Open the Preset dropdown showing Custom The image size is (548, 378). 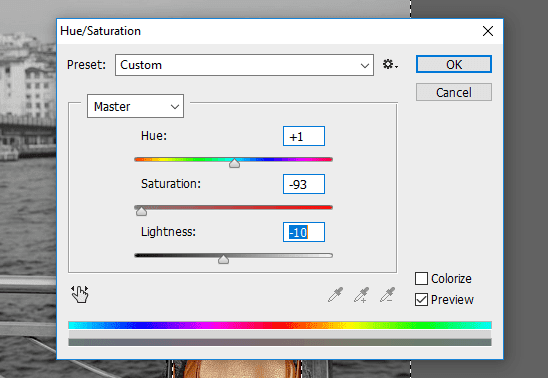pyautogui.click(x=244, y=65)
